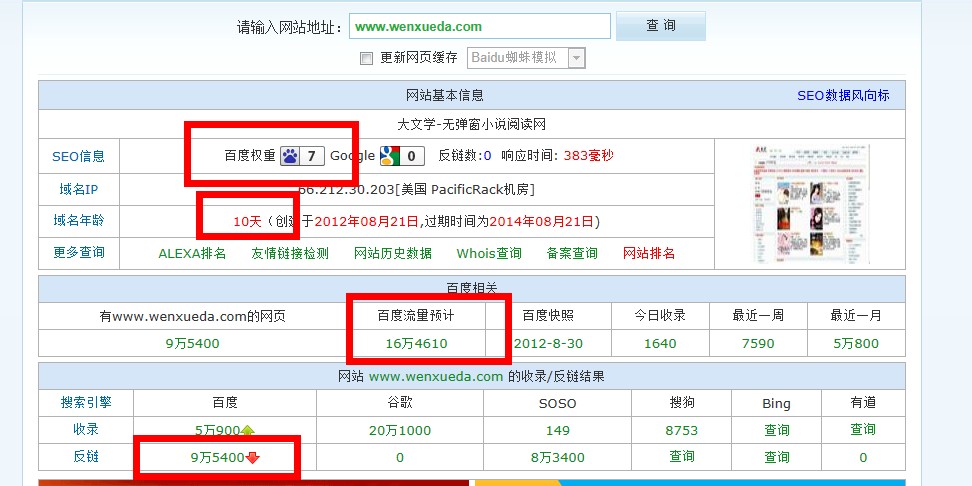This screenshot has width=972, height=486.
Task: Click the 有道 收录 查询 link
Action: 862,430
